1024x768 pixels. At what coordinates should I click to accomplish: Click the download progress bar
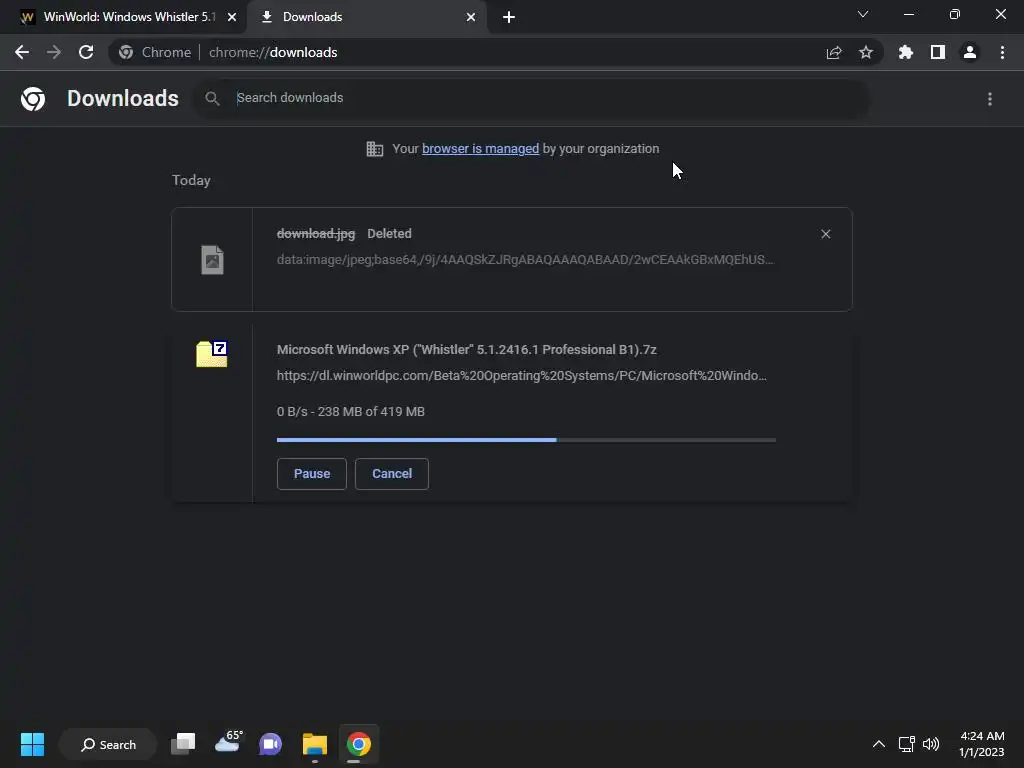click(x=526, y=440)
